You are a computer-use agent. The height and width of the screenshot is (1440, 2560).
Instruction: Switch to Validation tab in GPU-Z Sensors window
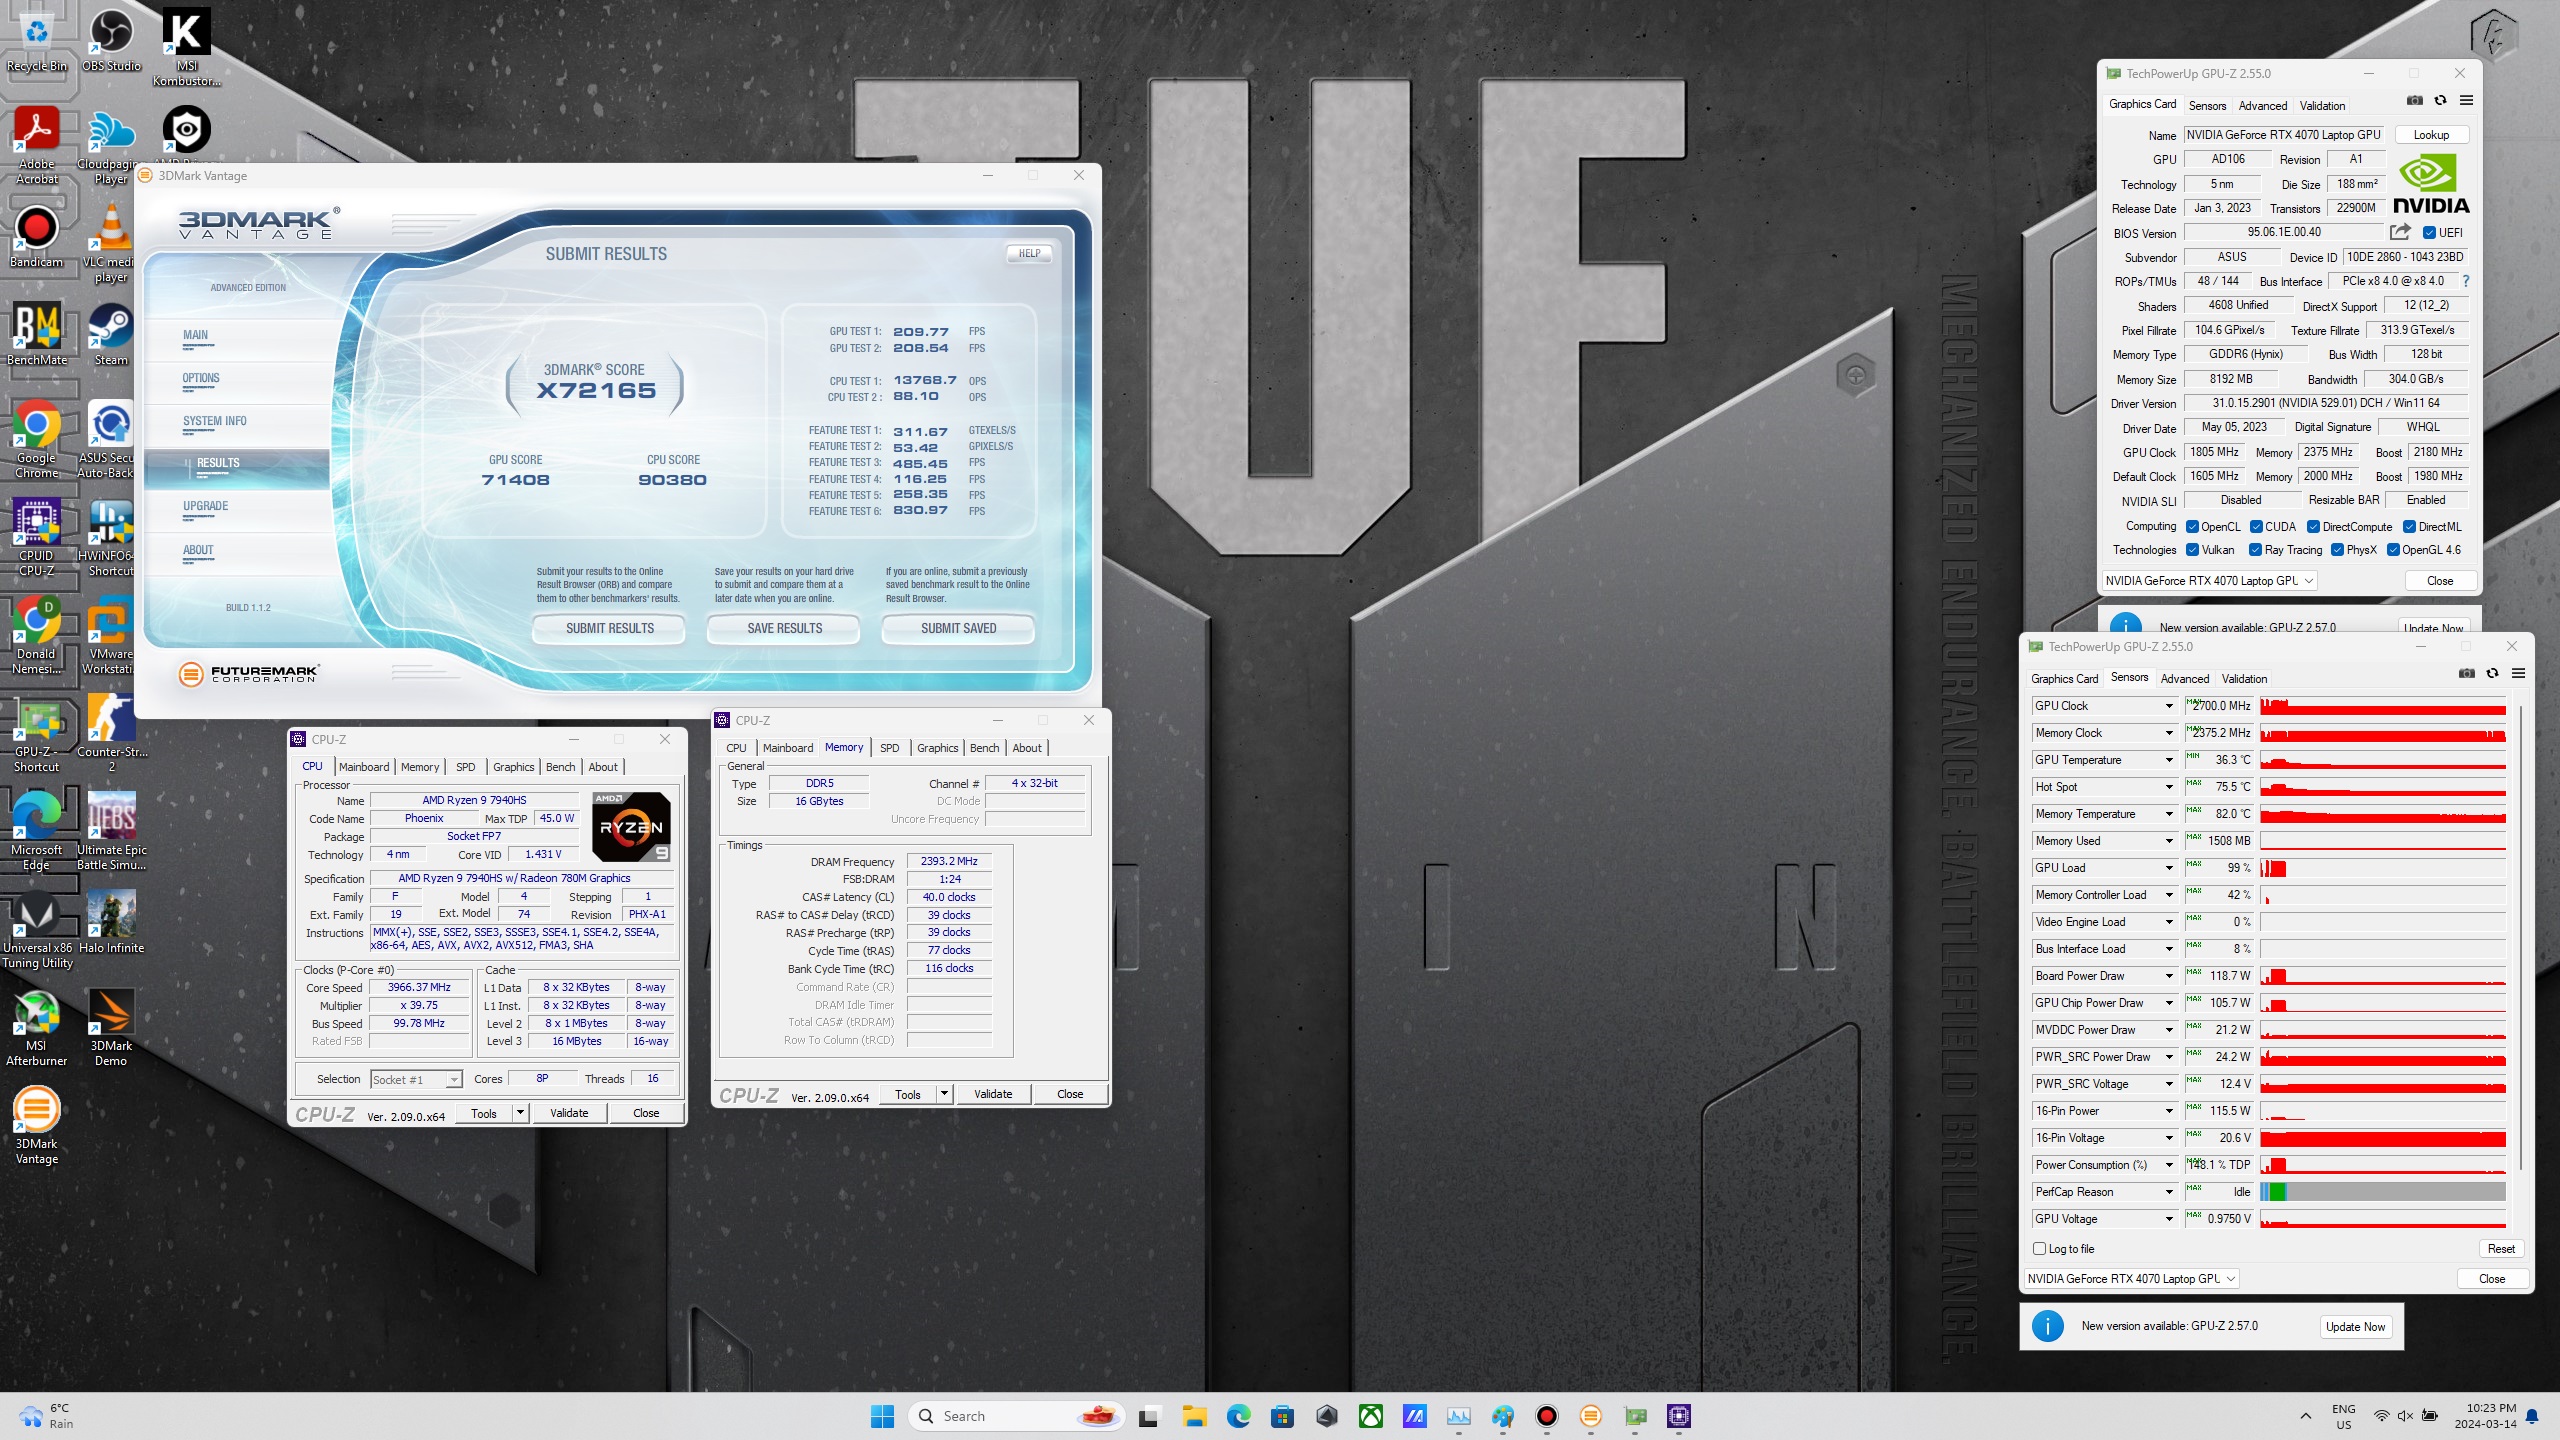coord(2244,678)
